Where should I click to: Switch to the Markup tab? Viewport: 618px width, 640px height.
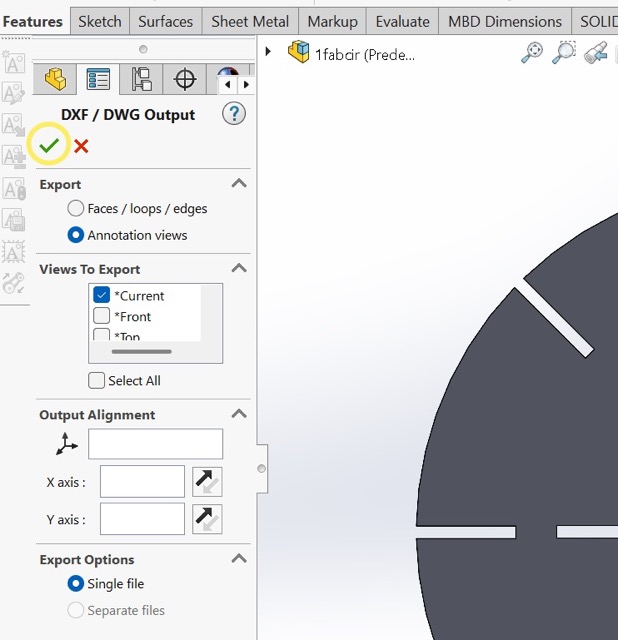(333, 21)
